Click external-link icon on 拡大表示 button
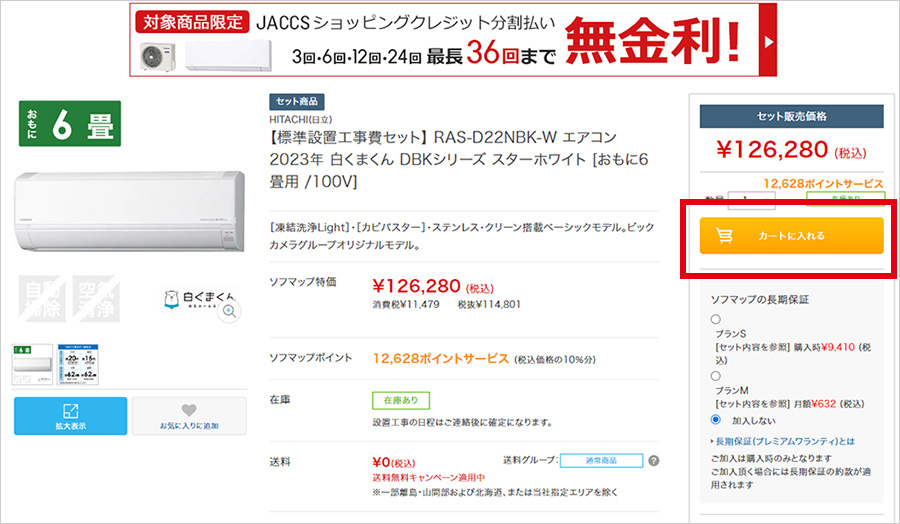The width and height of the screenshot is (900, 524). 71,410
